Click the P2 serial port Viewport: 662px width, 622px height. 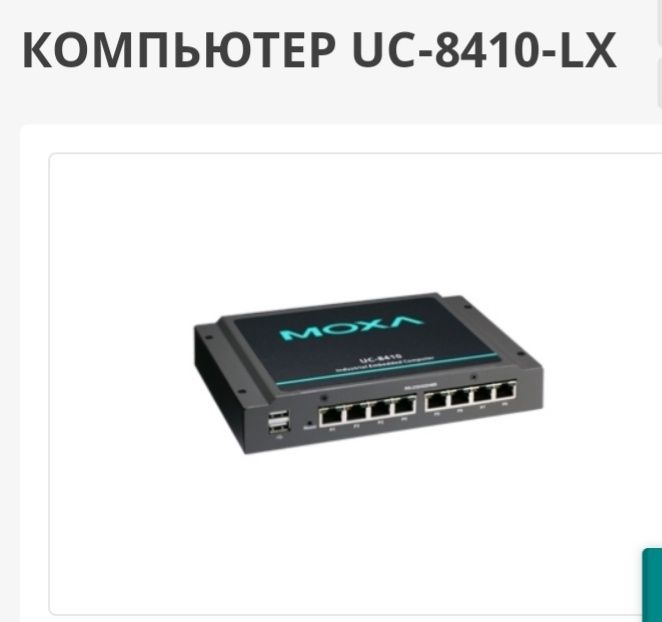tap(356, 413)
